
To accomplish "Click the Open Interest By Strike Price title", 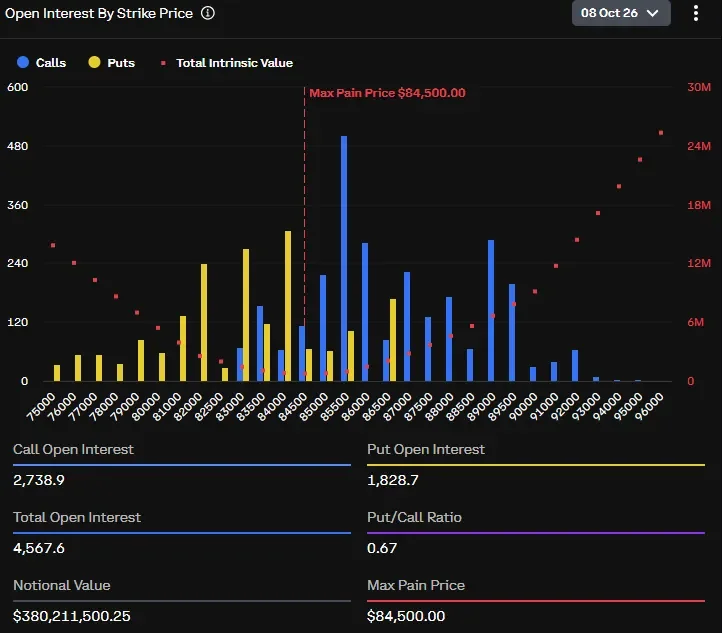I will 99,13.
